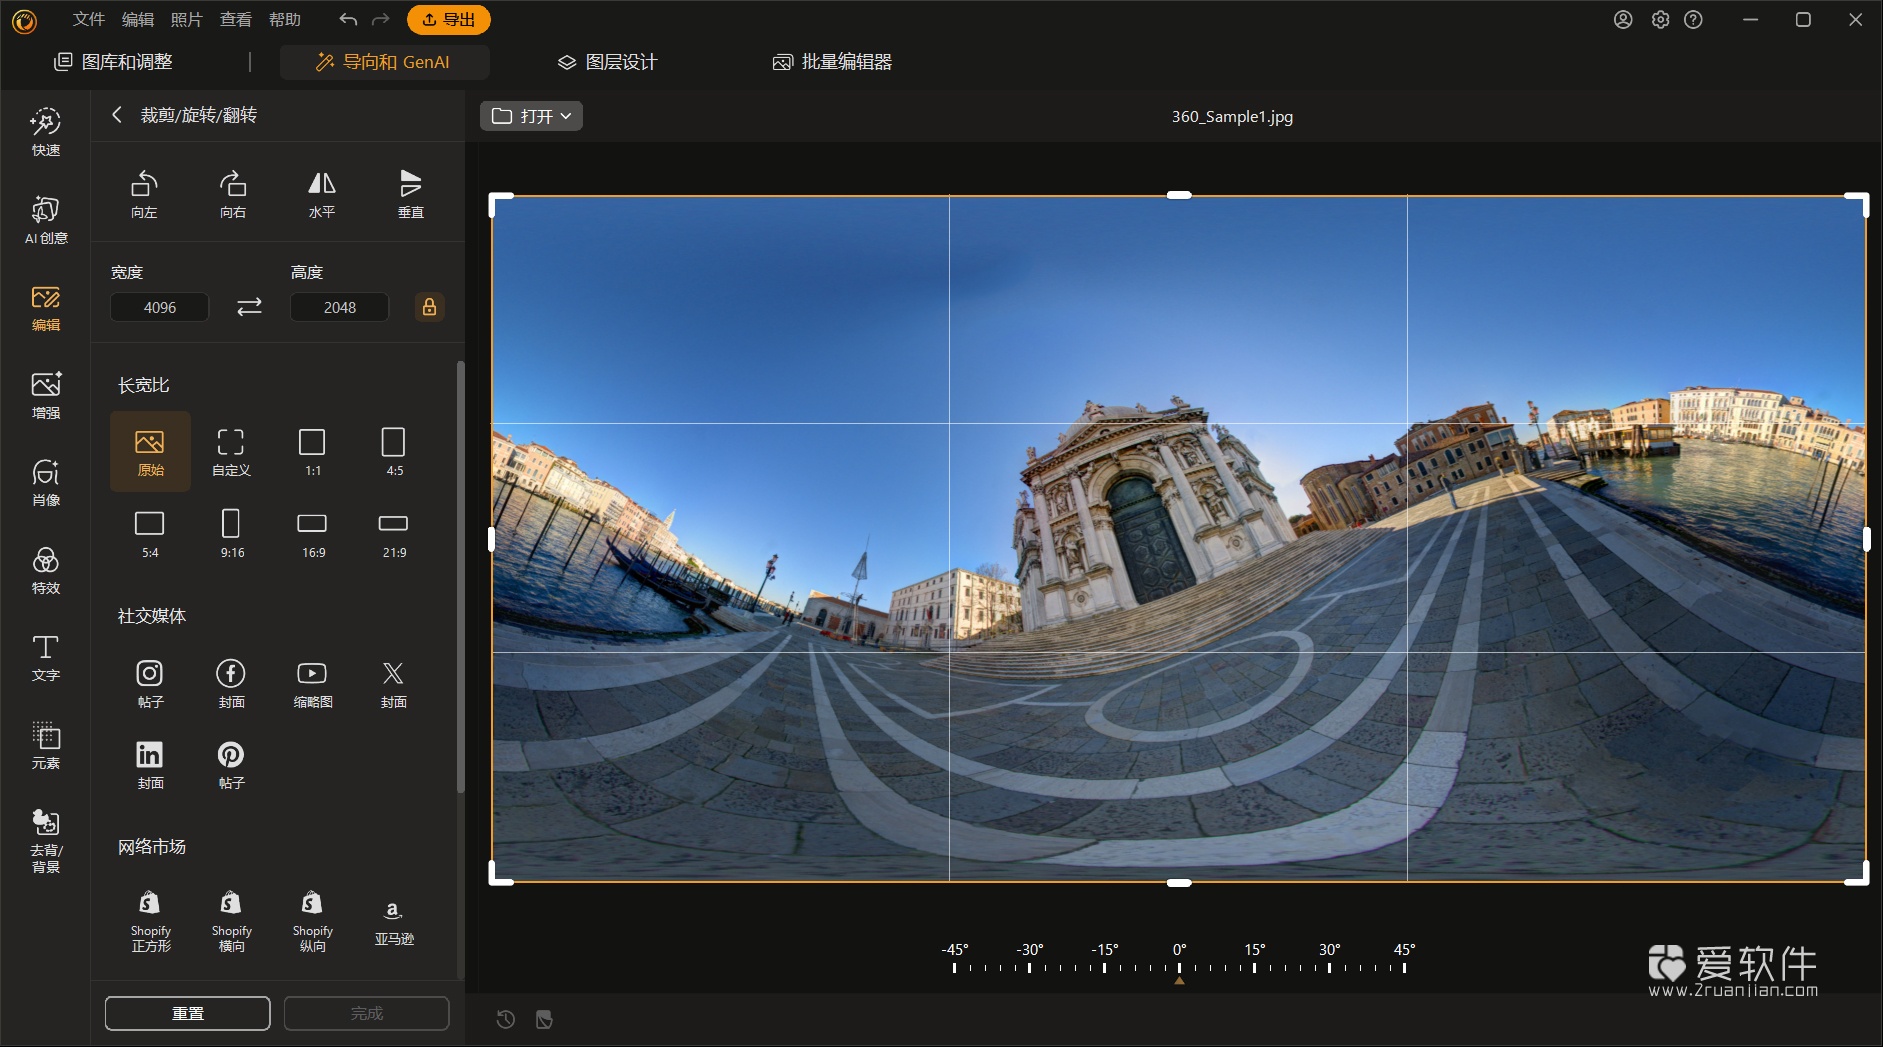Open the AI 创意 sidebar panel
The height and width of the screenshot is (1047, 1883).
pos(46,220)
